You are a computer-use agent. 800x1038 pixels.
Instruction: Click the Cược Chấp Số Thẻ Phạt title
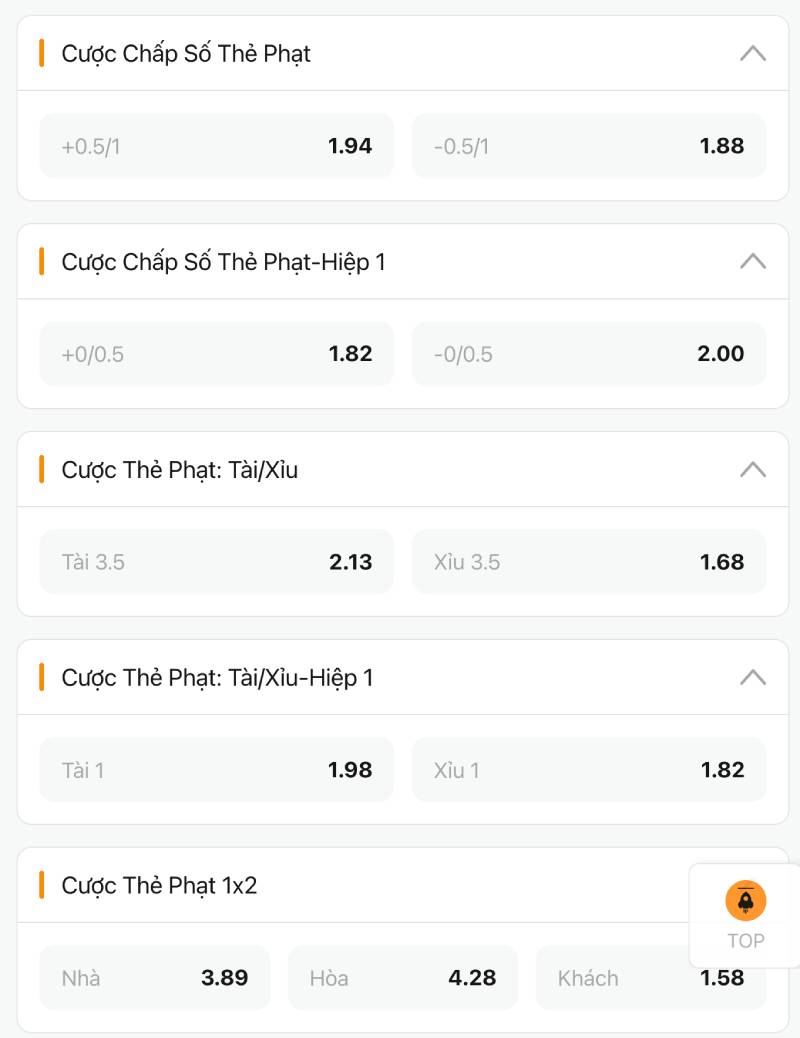coord(186,54)
